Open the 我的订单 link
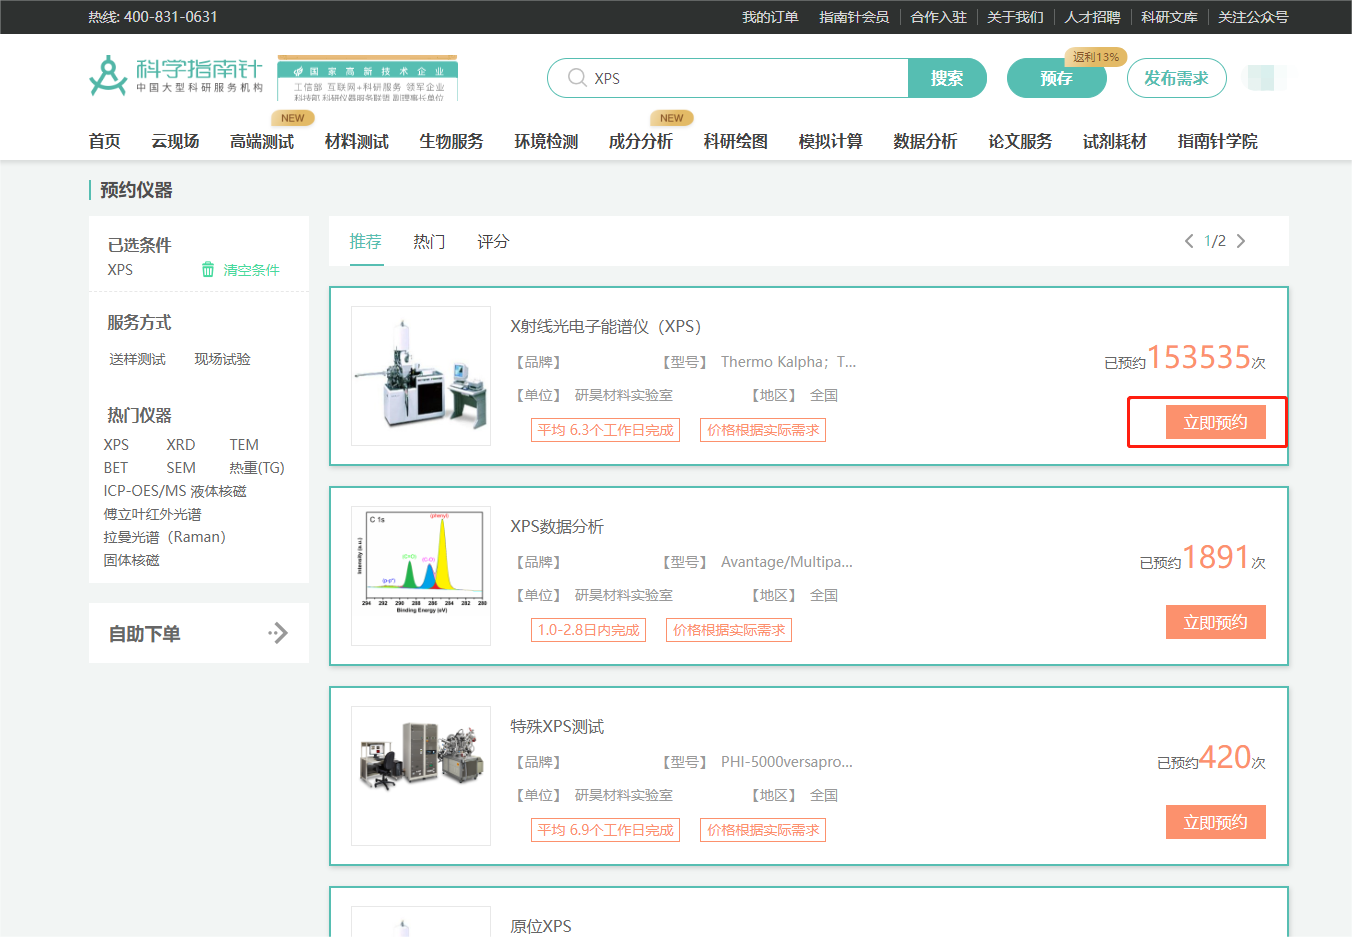 (x=770, y=16)
